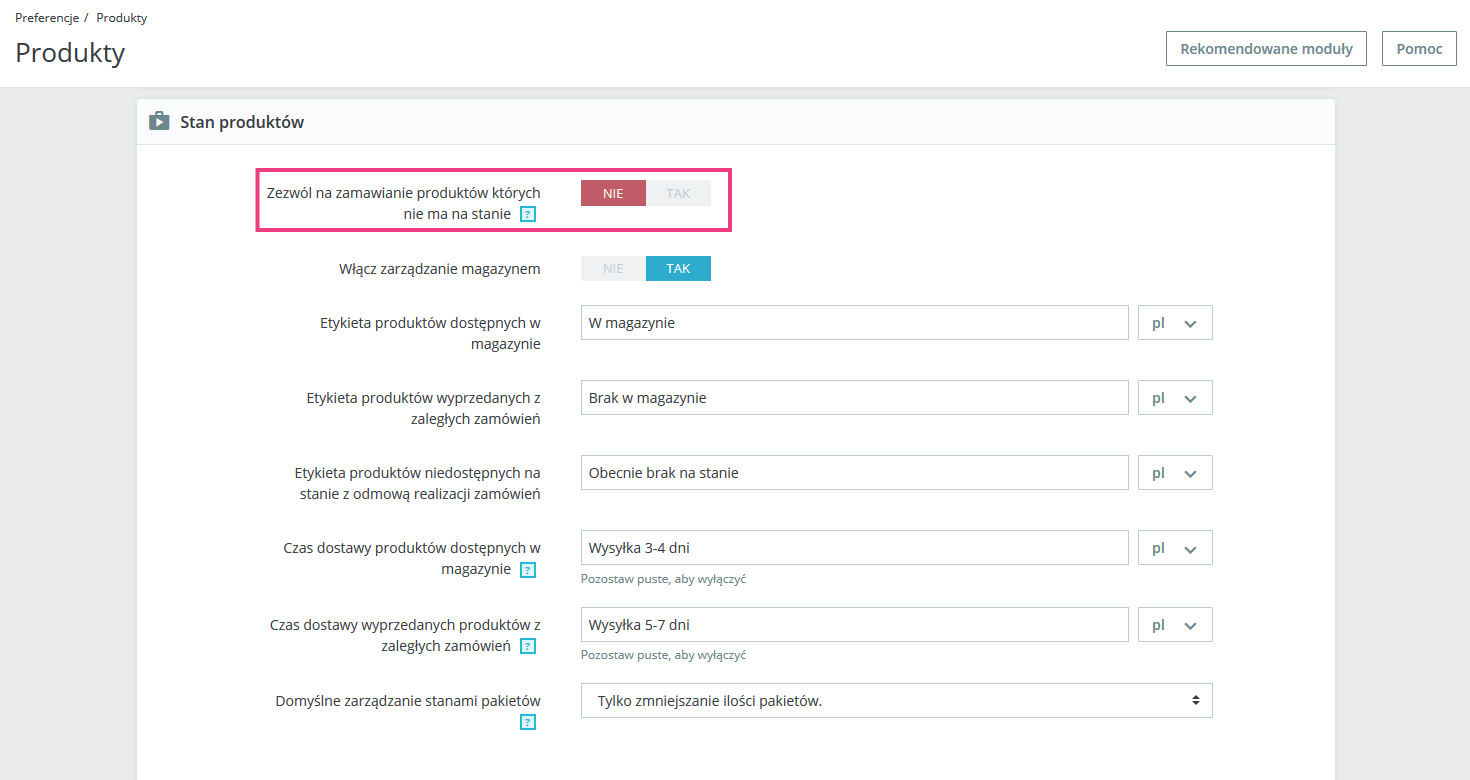Click TAK for Włącz zarządzanie magazynem
Image resolution: width=1470 pixels, height=780 pixels.
678,269
